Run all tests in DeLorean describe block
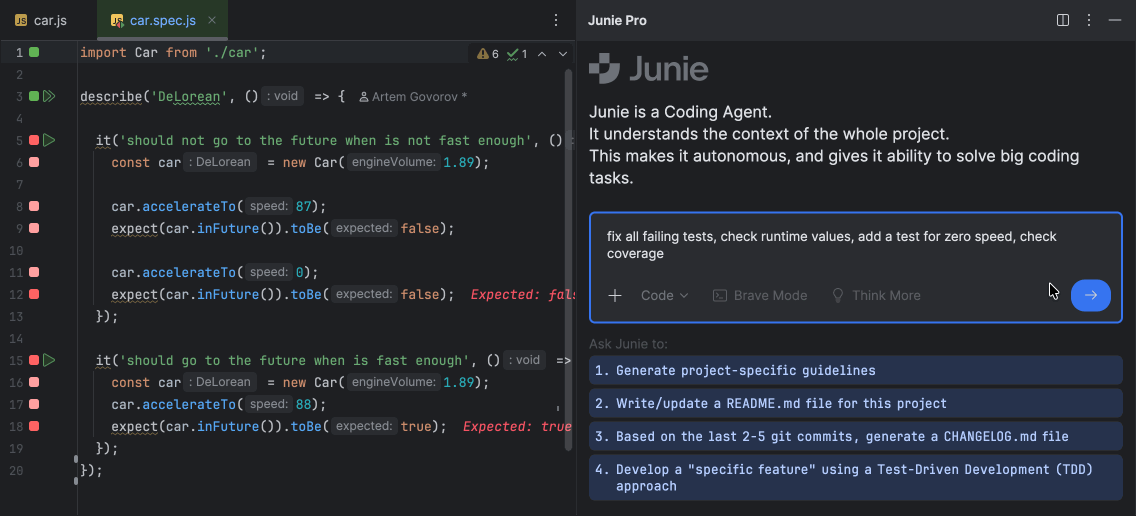 pos(48,97)
